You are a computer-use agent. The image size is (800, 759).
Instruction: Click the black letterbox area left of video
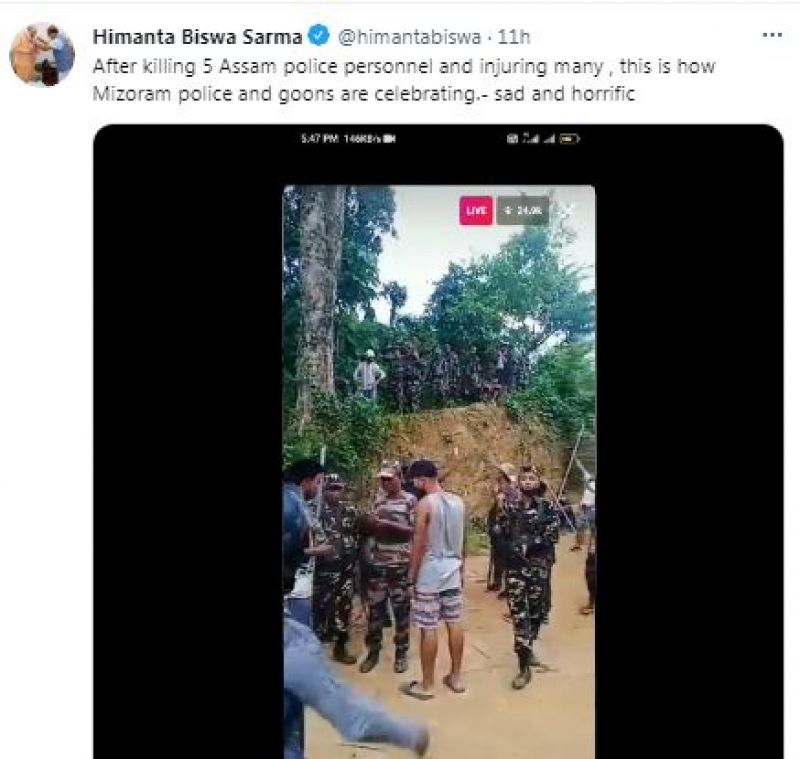tap(188, 450)
